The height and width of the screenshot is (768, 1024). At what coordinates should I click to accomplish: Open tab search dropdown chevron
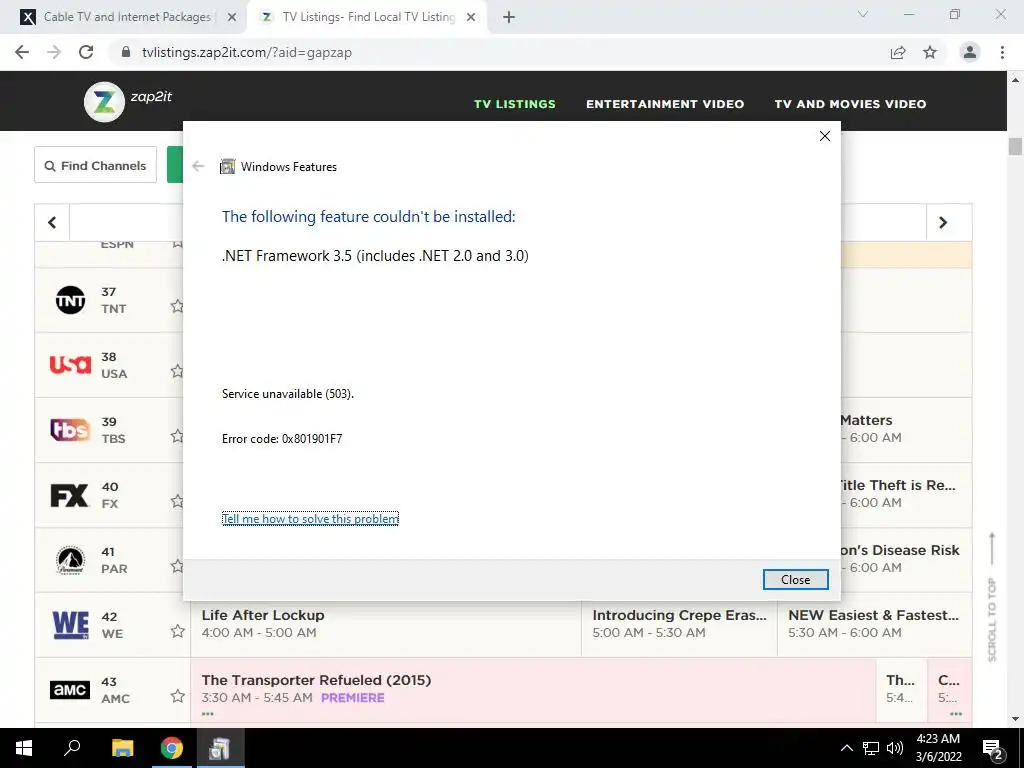(x=863, y=14)
